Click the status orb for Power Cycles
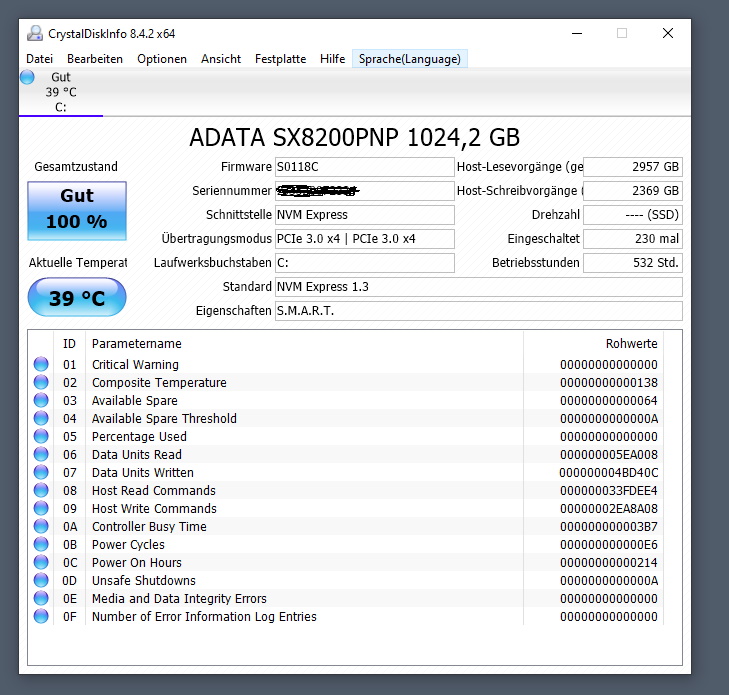The image size is (729, 695). (41, 544)
